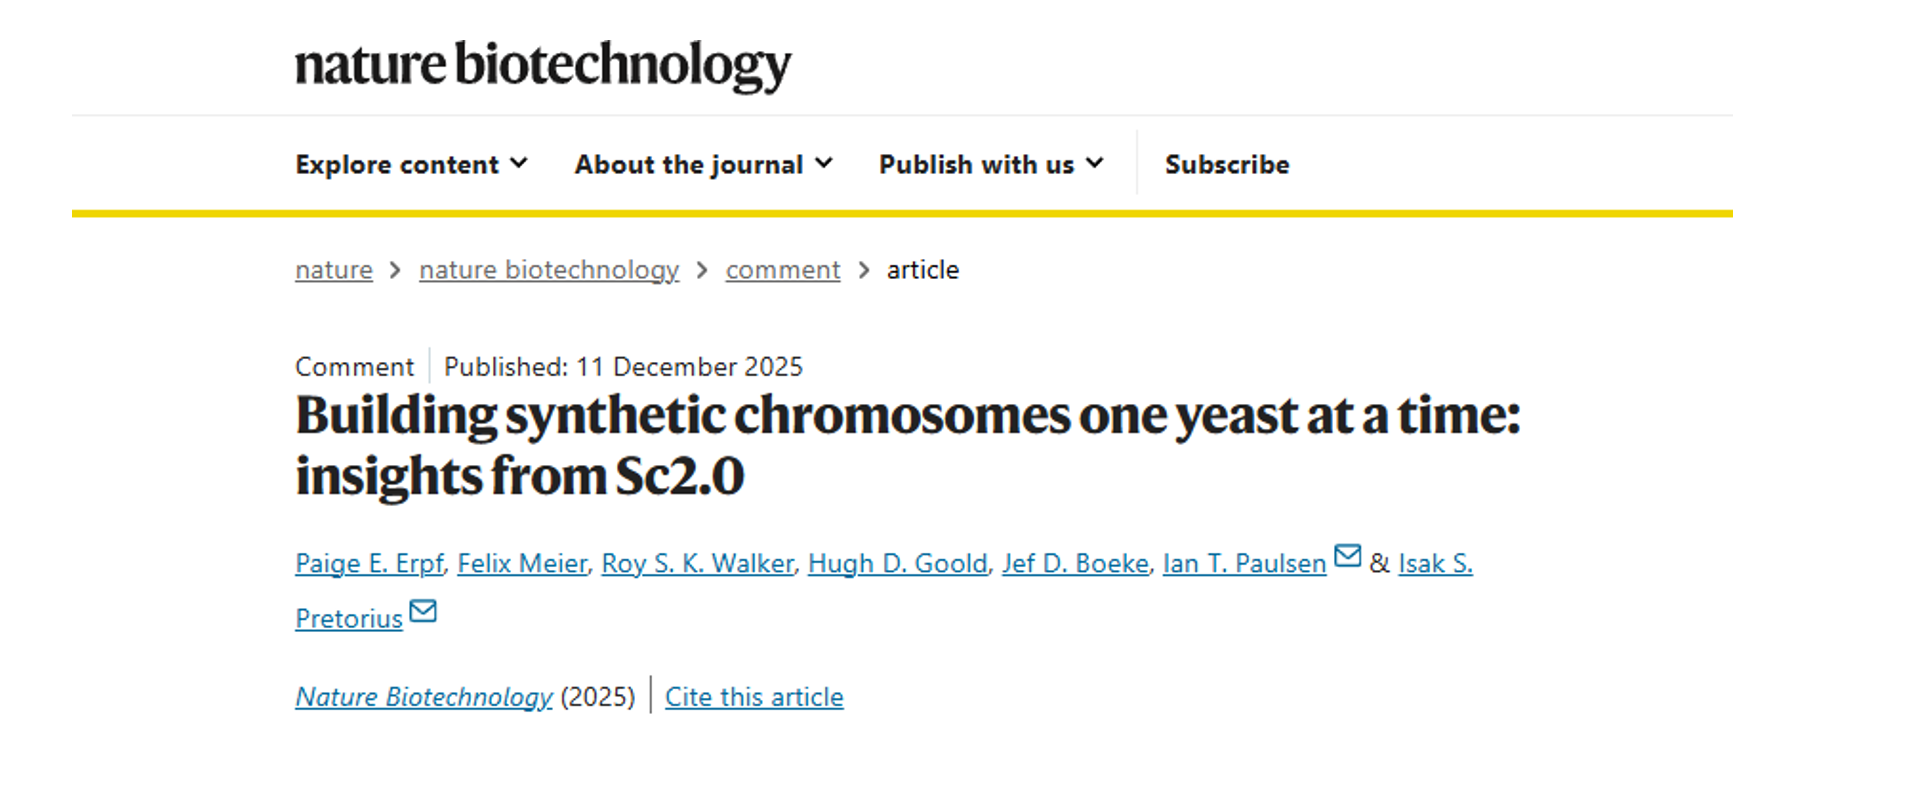The image size is (1907, 800).
Task: Go to nature breadcrumb link
Action: [333, 270]
